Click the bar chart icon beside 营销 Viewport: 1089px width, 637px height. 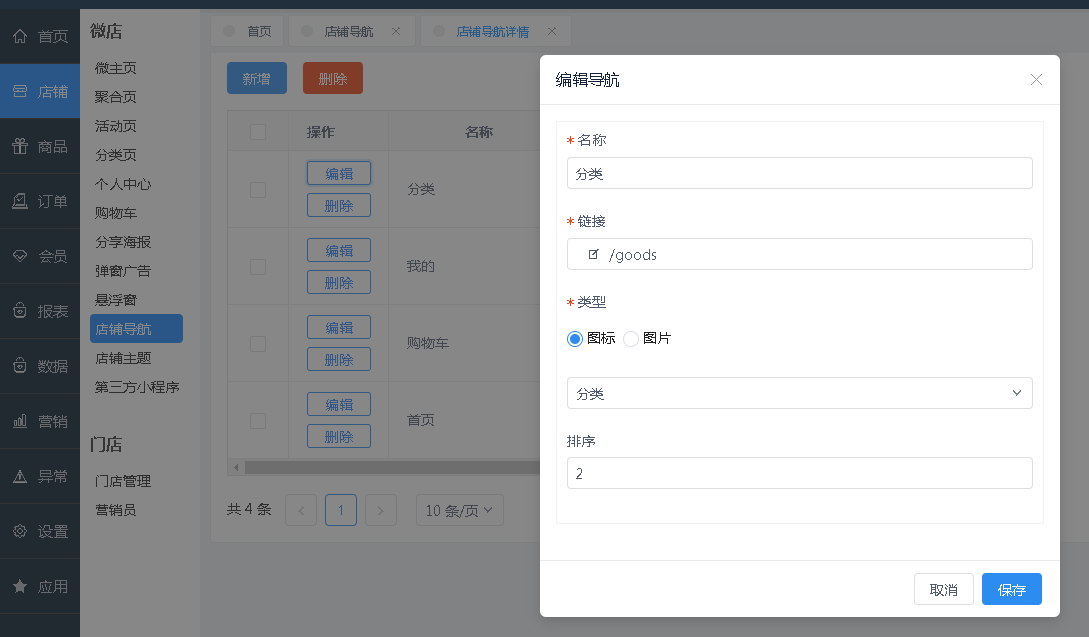tap(20, 421)
